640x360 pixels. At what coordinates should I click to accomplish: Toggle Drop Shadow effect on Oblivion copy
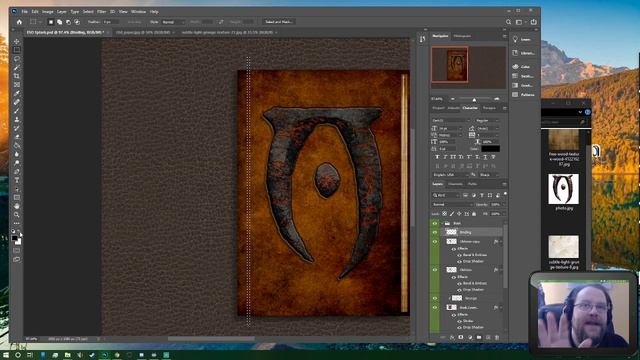[x=460, y=261]
